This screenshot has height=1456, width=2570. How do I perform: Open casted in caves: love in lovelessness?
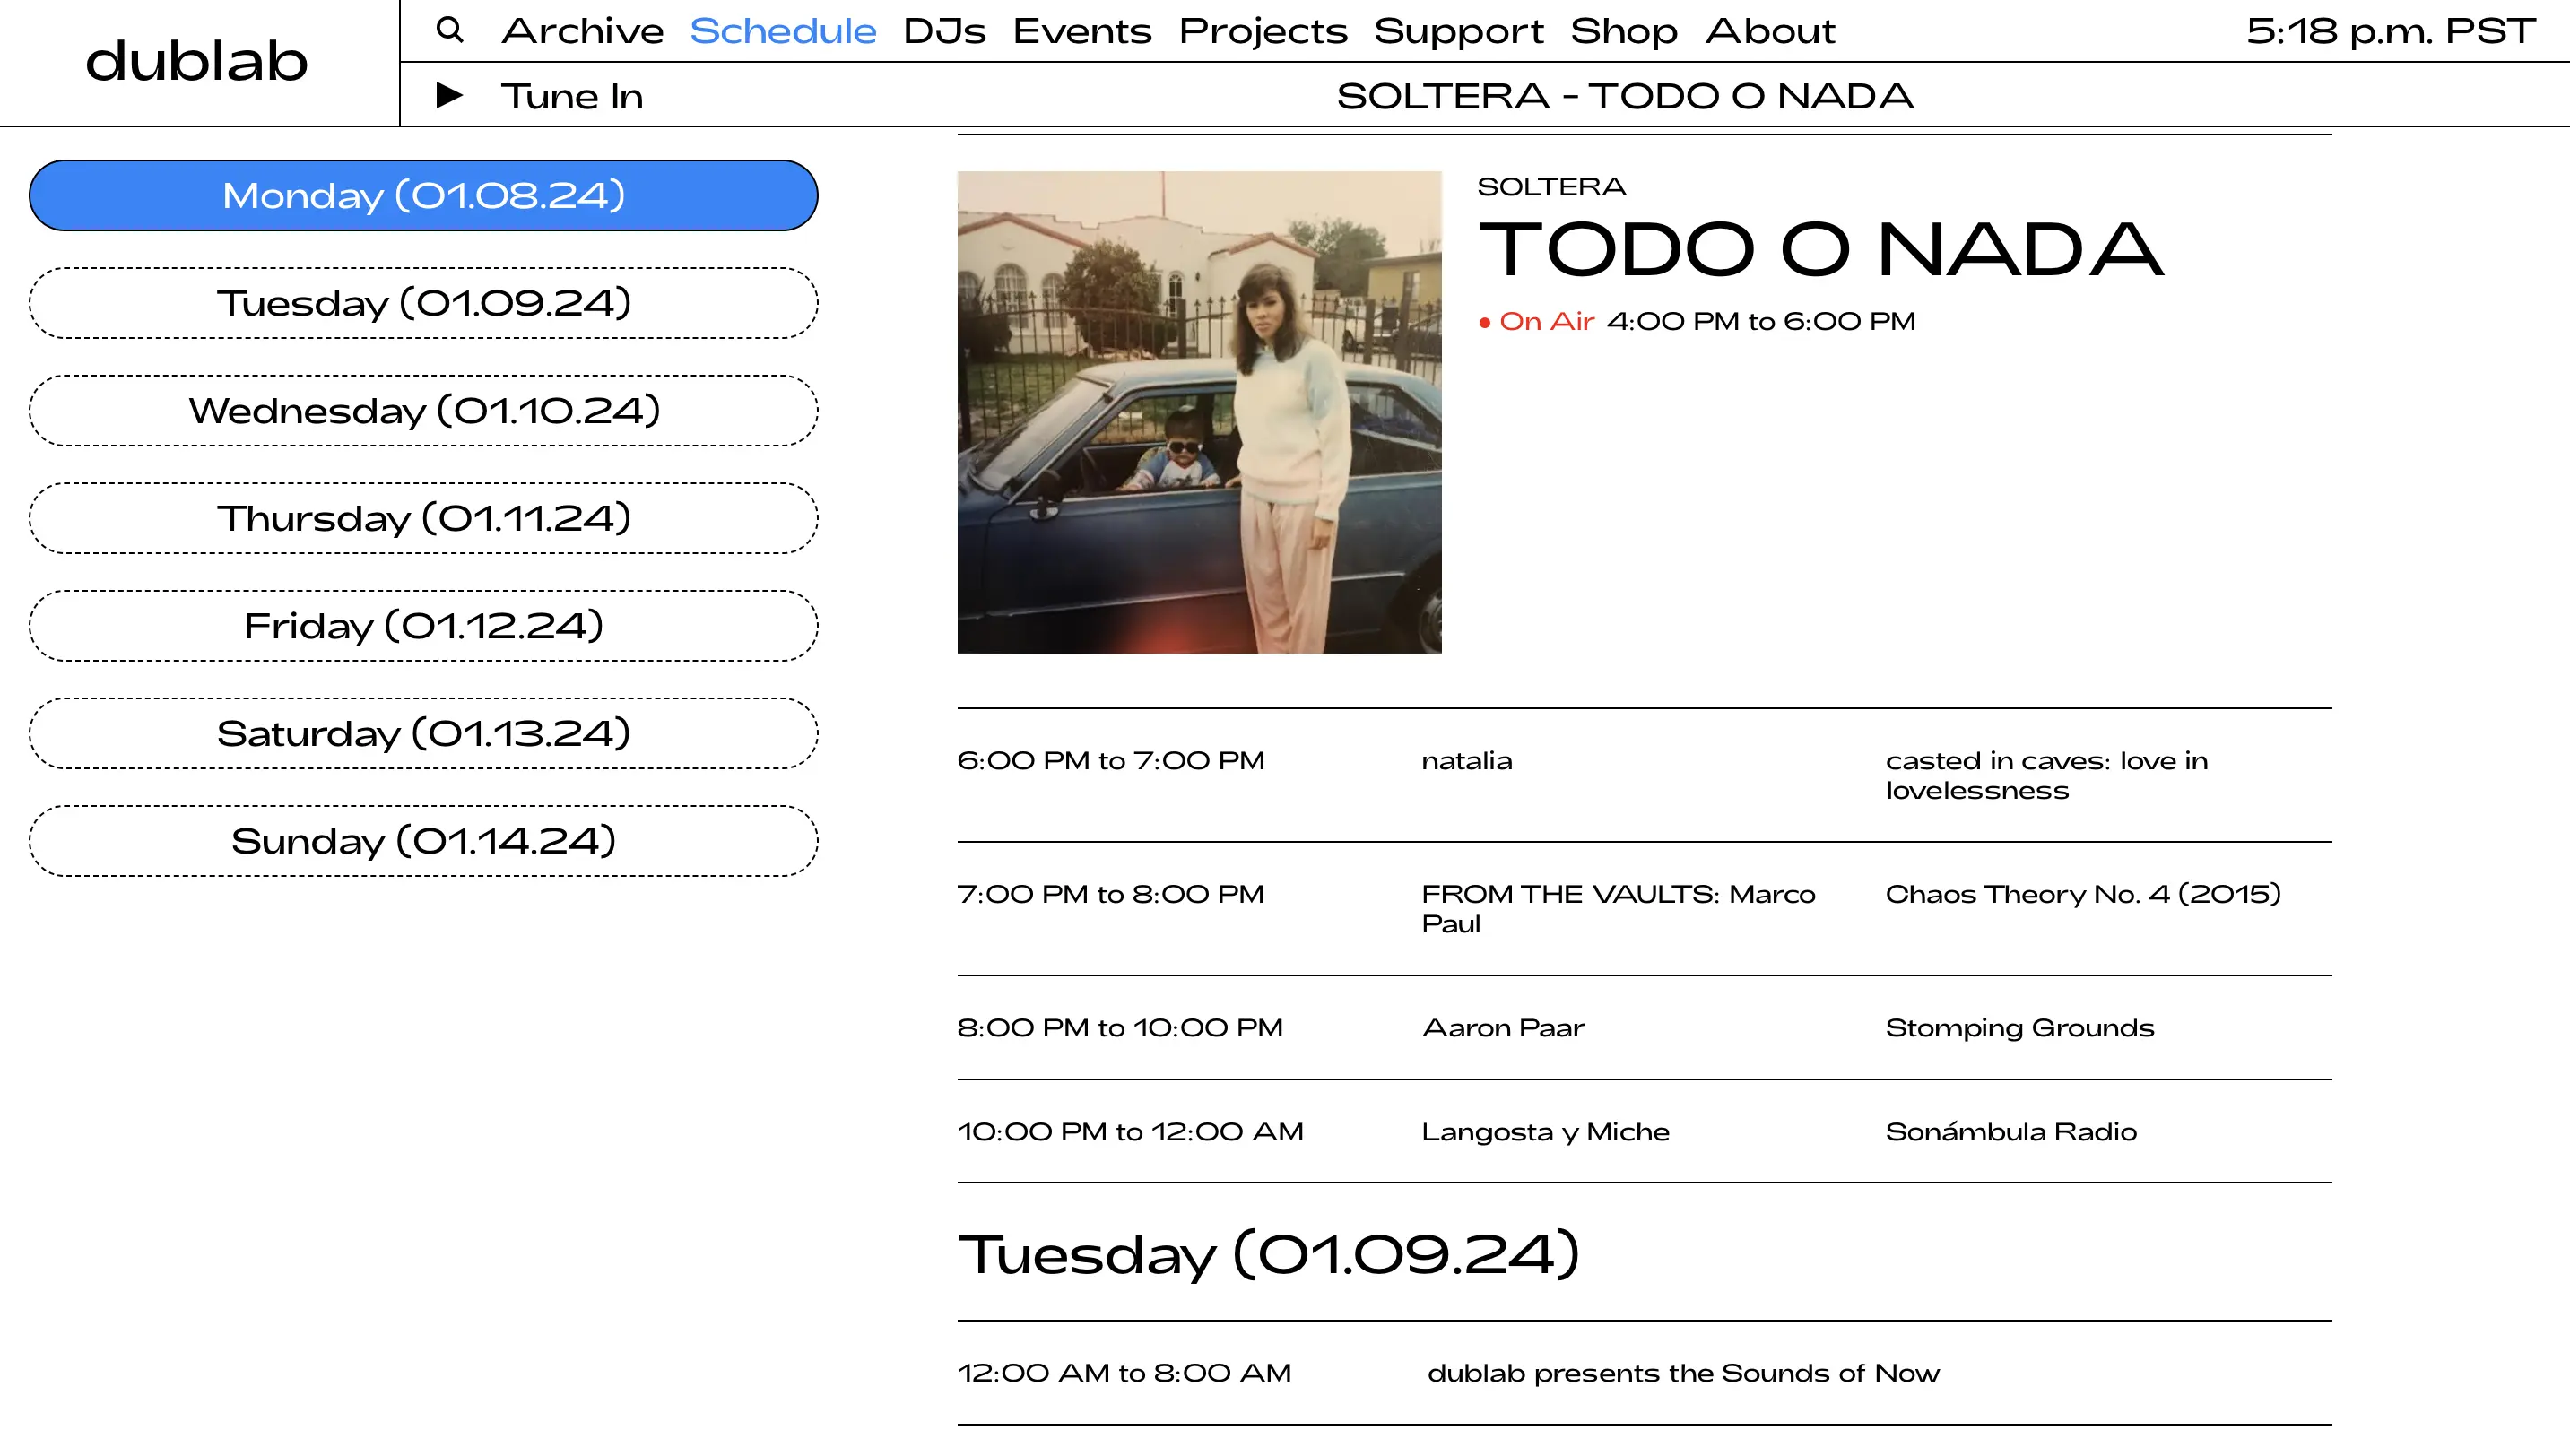point(2046,776)
